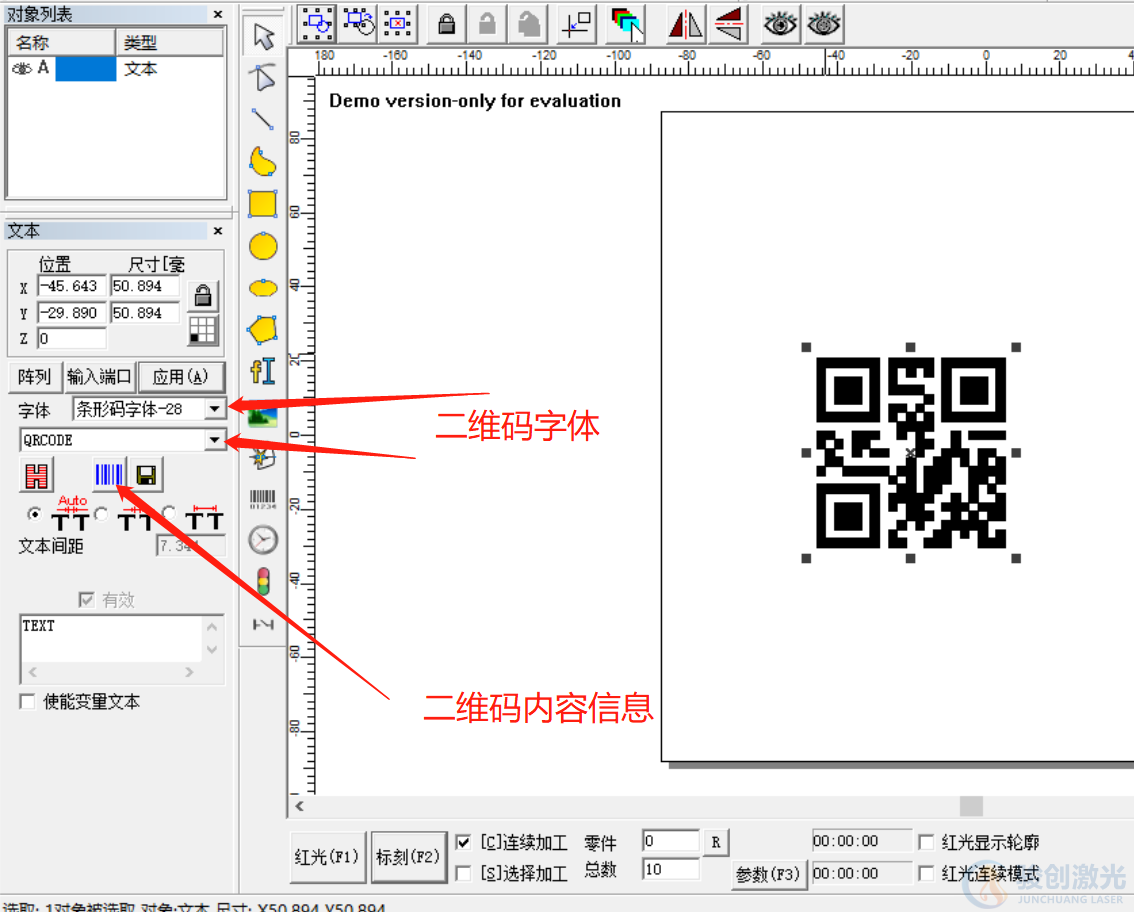1134x912 pixels.
Task: Mirror object horizontally icon
Action: point(686,24)
